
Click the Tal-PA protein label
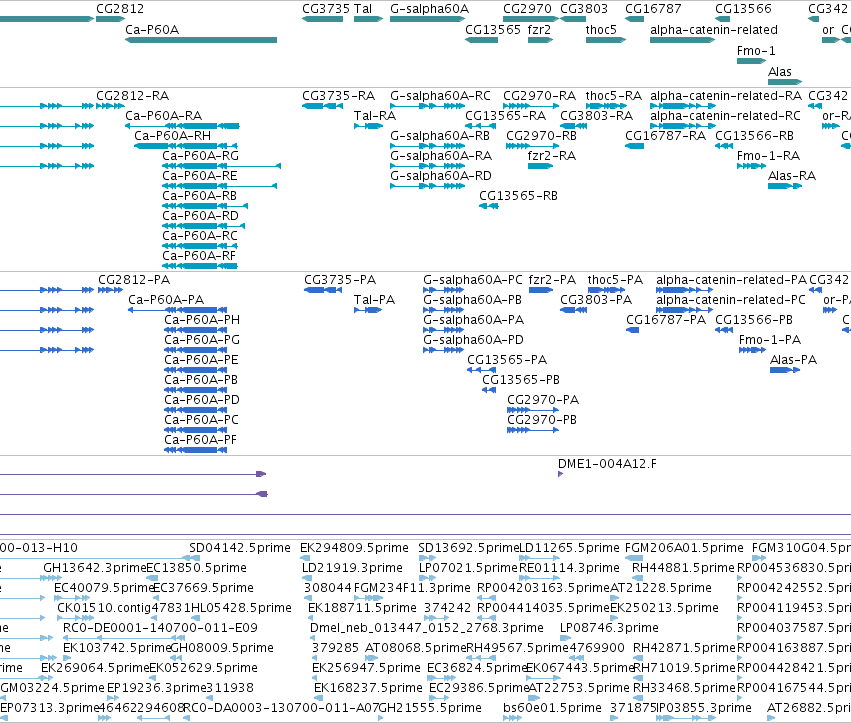pyautogui.click(x=374, y=300)
